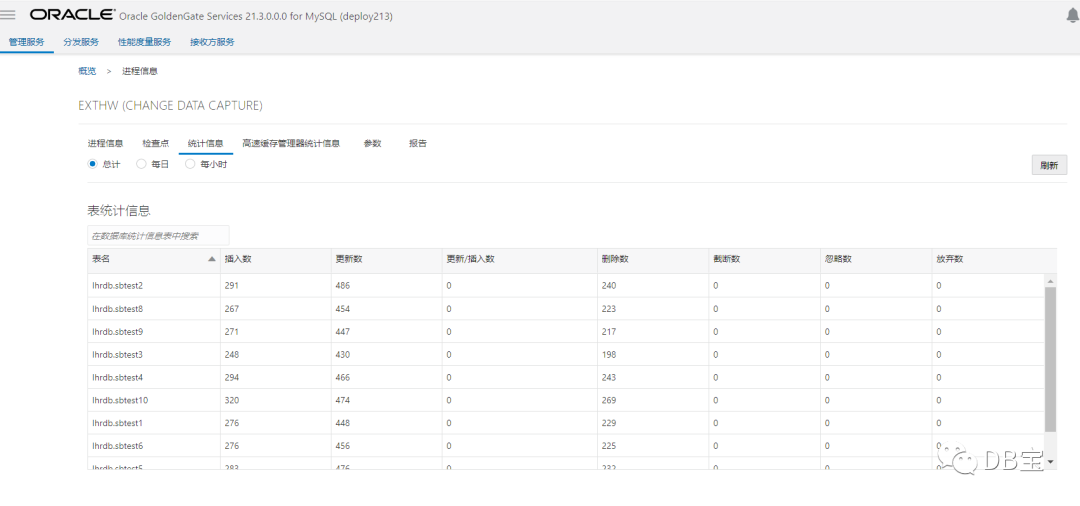1080x506 pixels.
Task: Click delete count 225 for sbtest6
Action: pos(609,446)
